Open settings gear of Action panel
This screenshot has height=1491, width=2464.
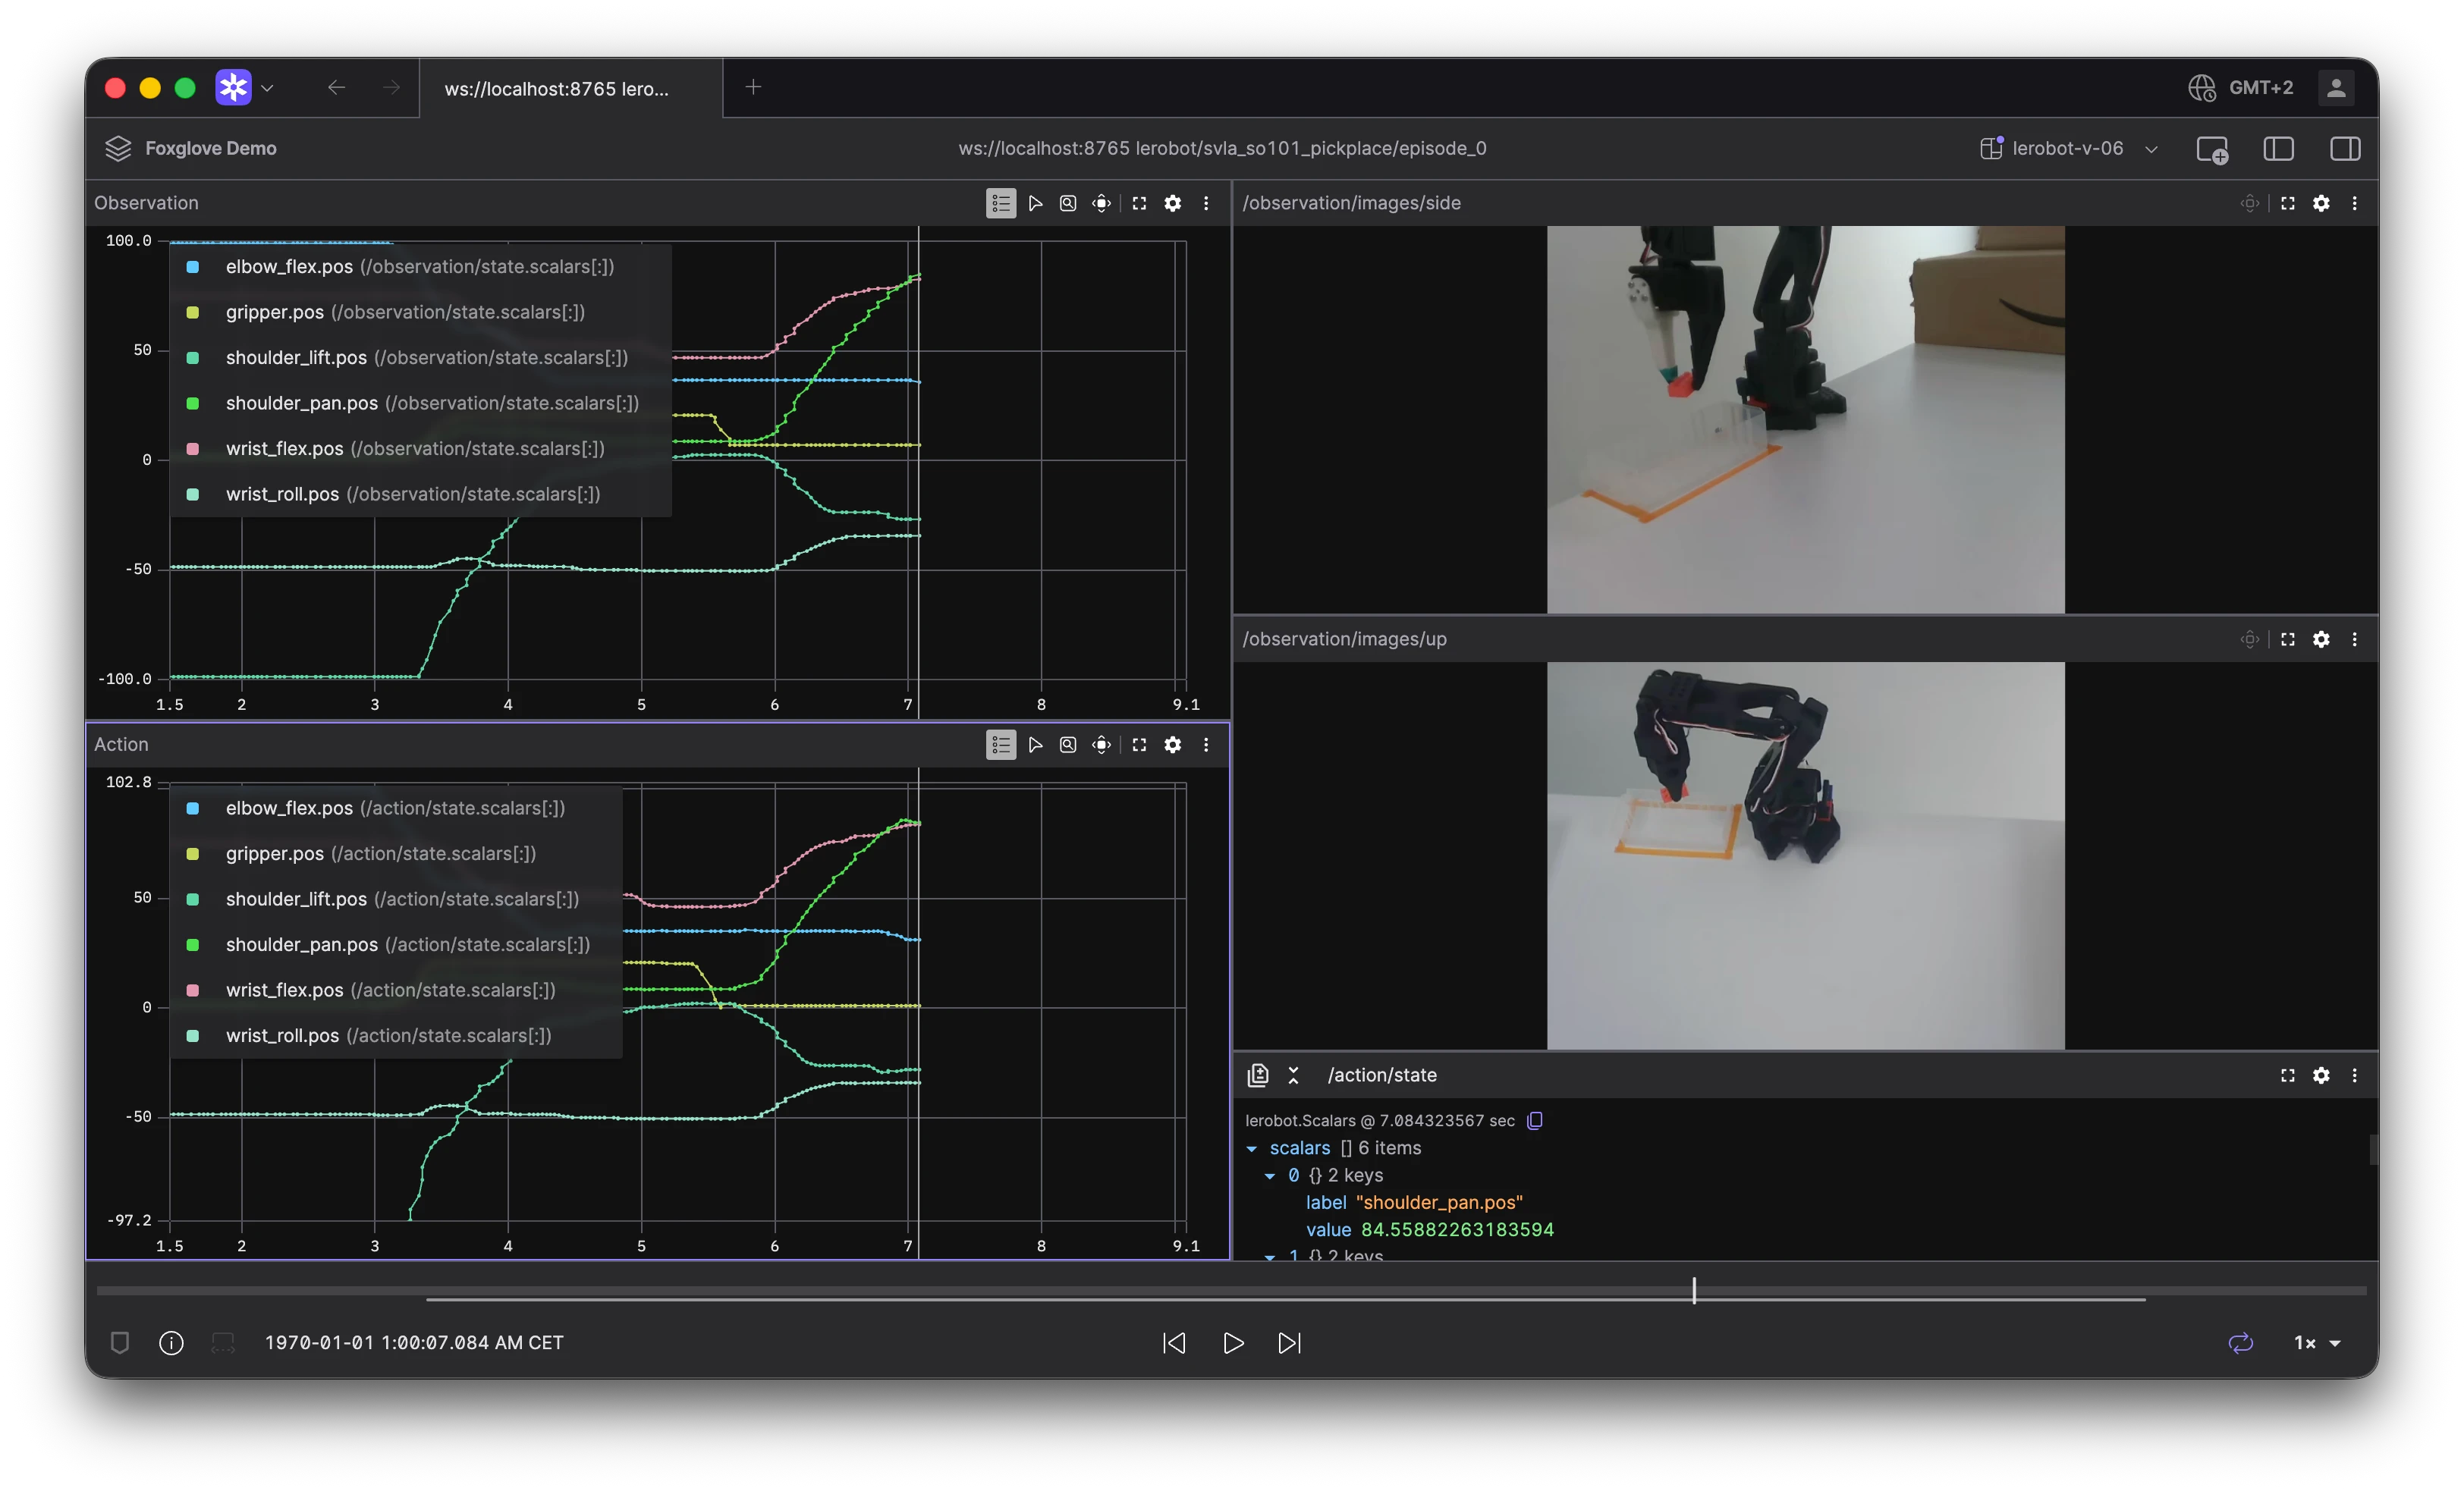coord(1173,745)
